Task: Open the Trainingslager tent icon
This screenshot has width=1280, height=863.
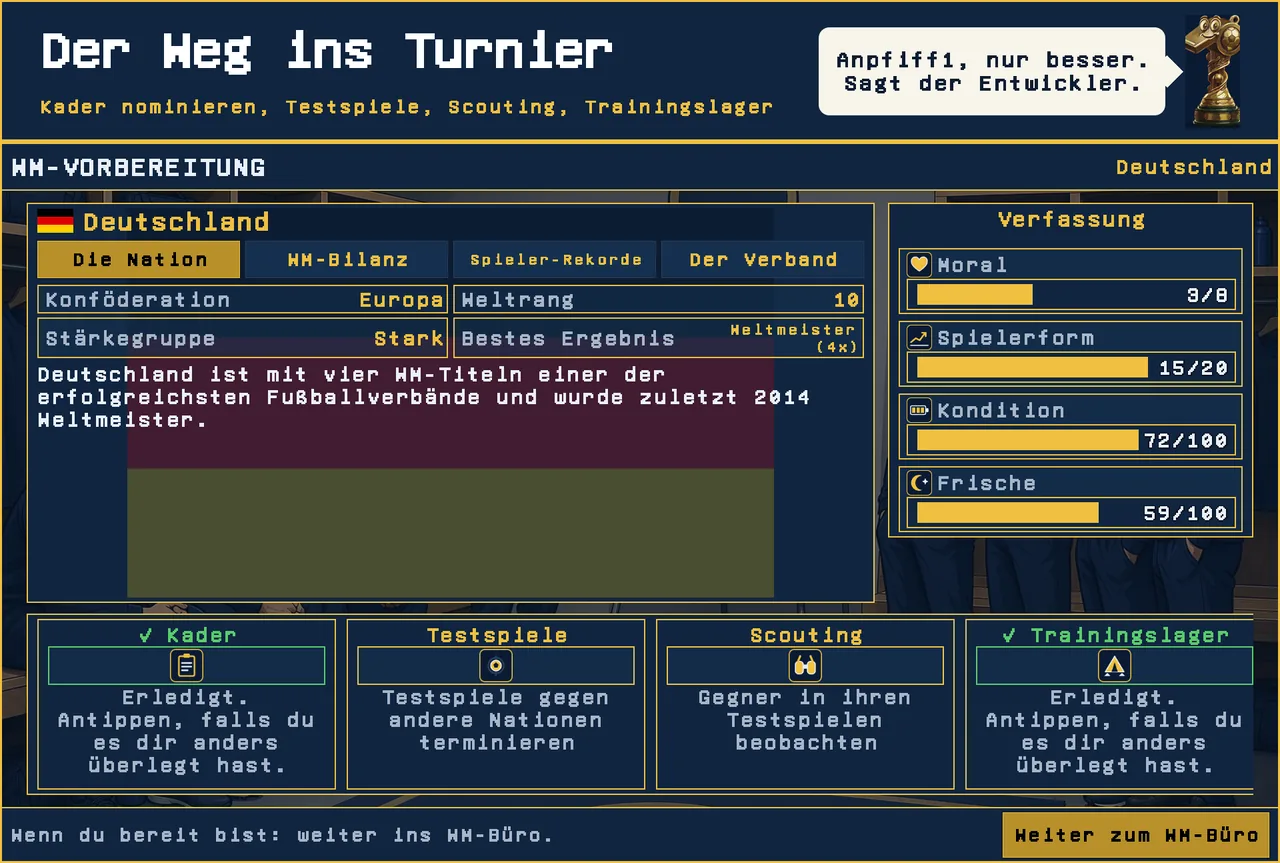Action: coord(1114,665)
